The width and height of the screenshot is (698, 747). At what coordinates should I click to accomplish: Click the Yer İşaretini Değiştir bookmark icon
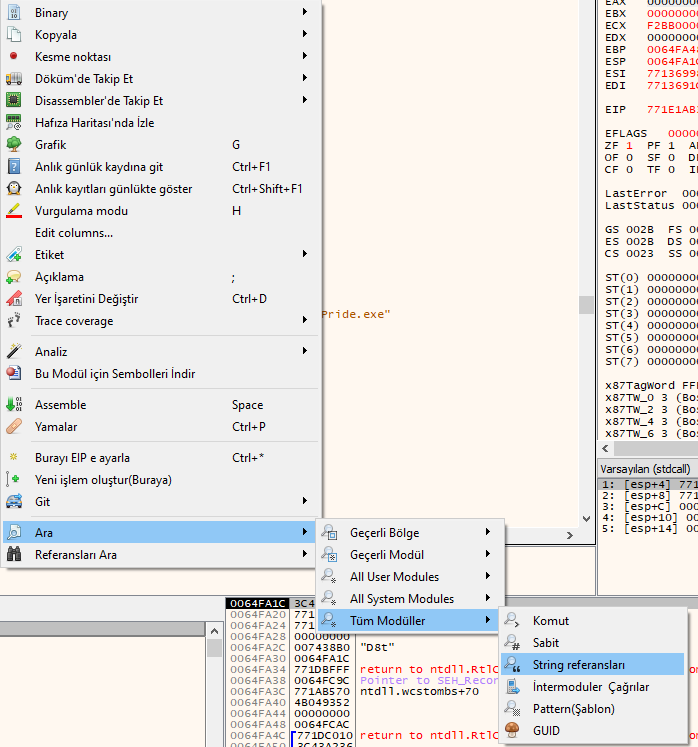click(x=14, y=298)
